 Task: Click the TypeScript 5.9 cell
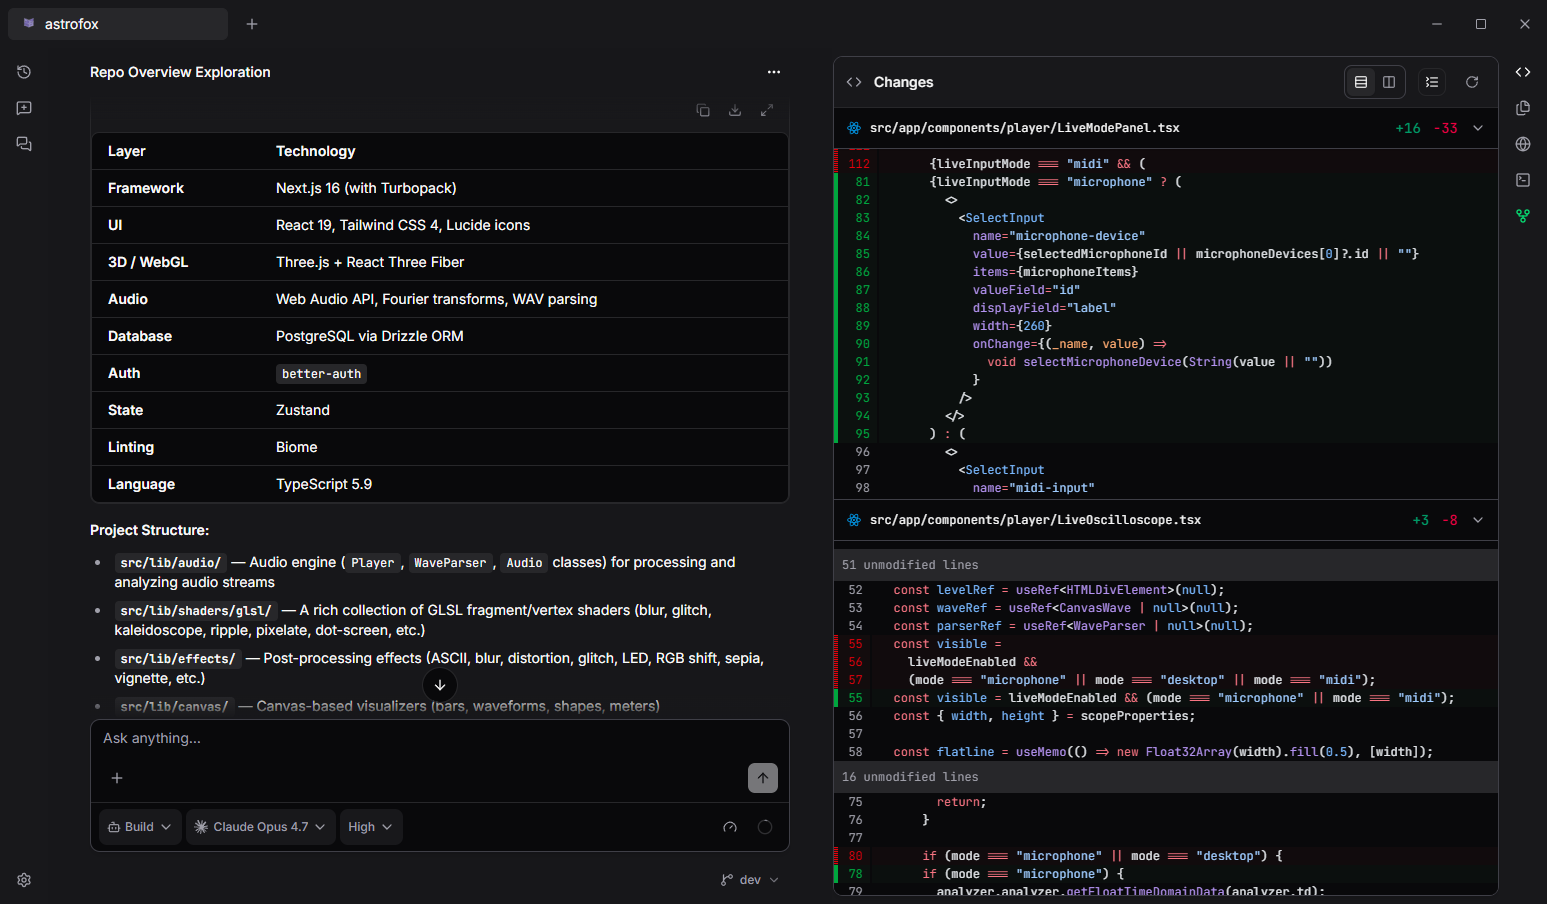click(324, 484)
